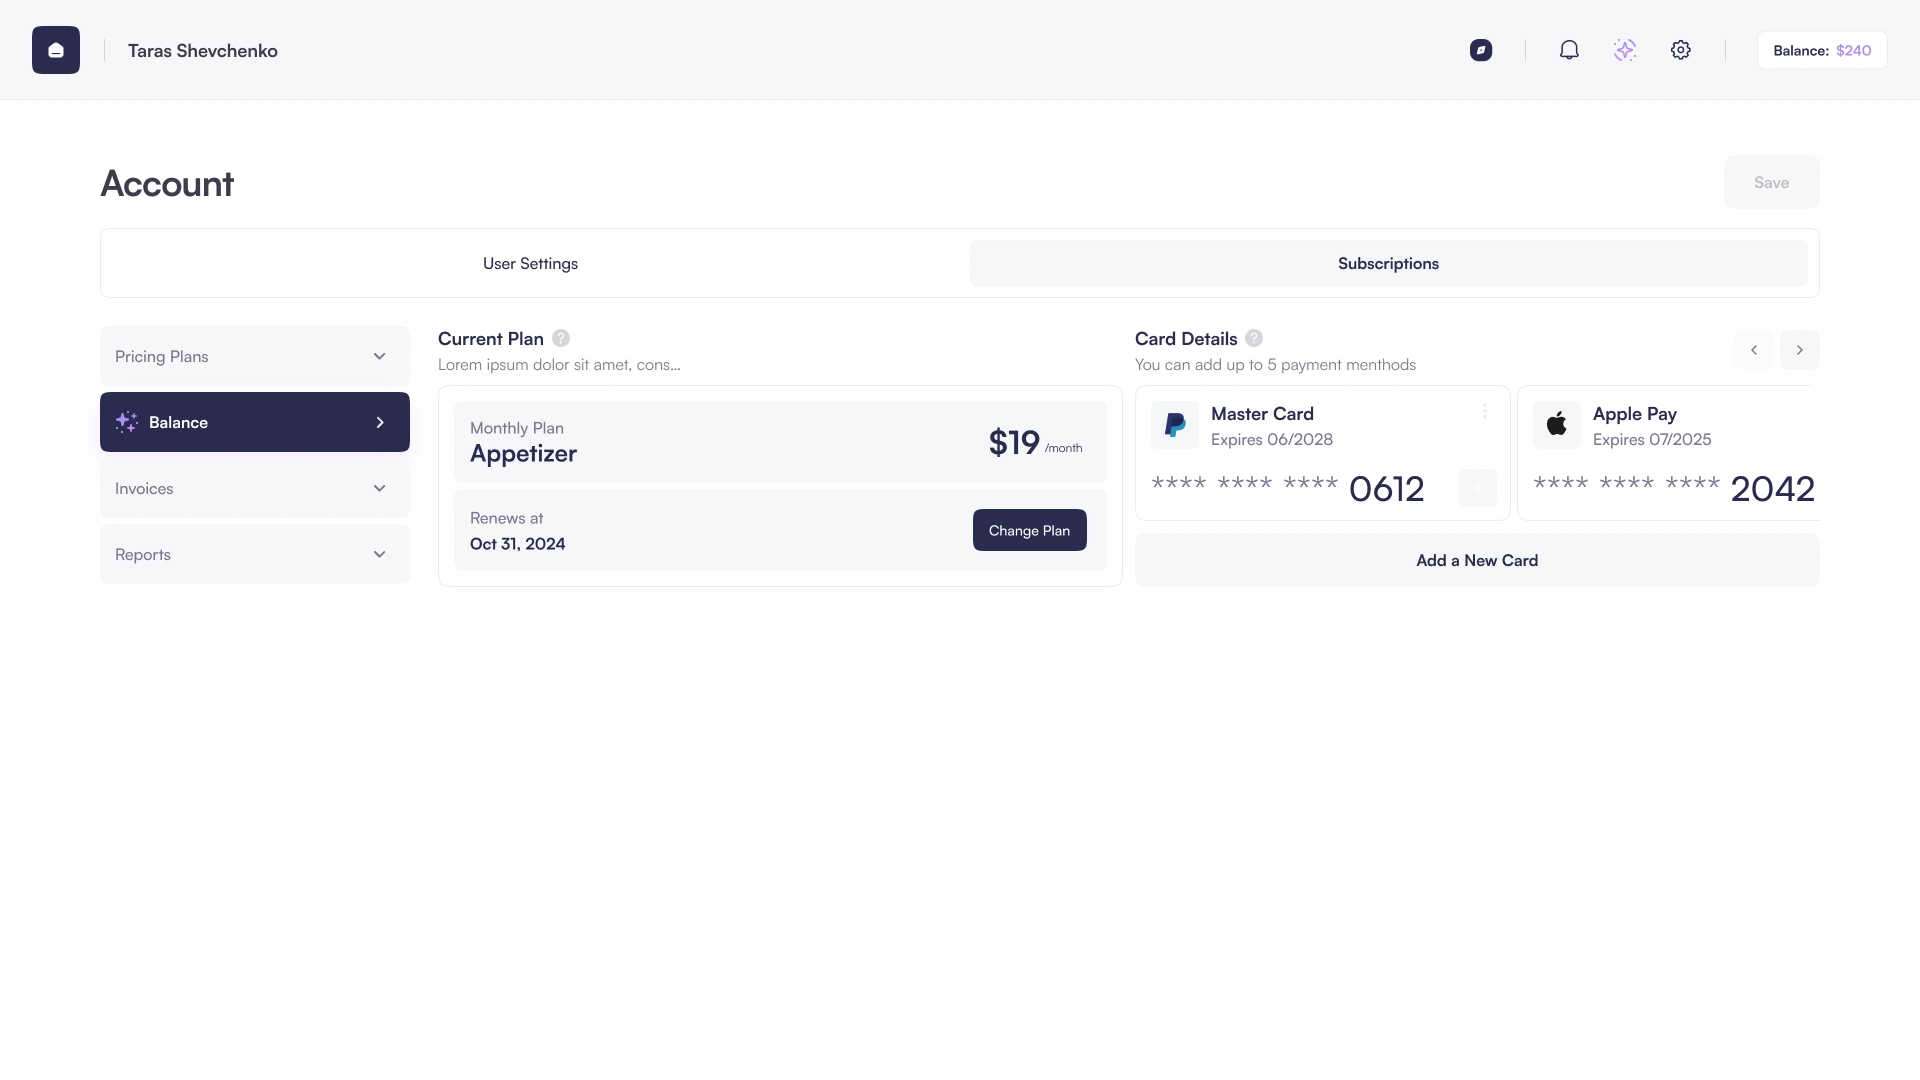Click the Apple Pay logo icon

coord(1557,425)
